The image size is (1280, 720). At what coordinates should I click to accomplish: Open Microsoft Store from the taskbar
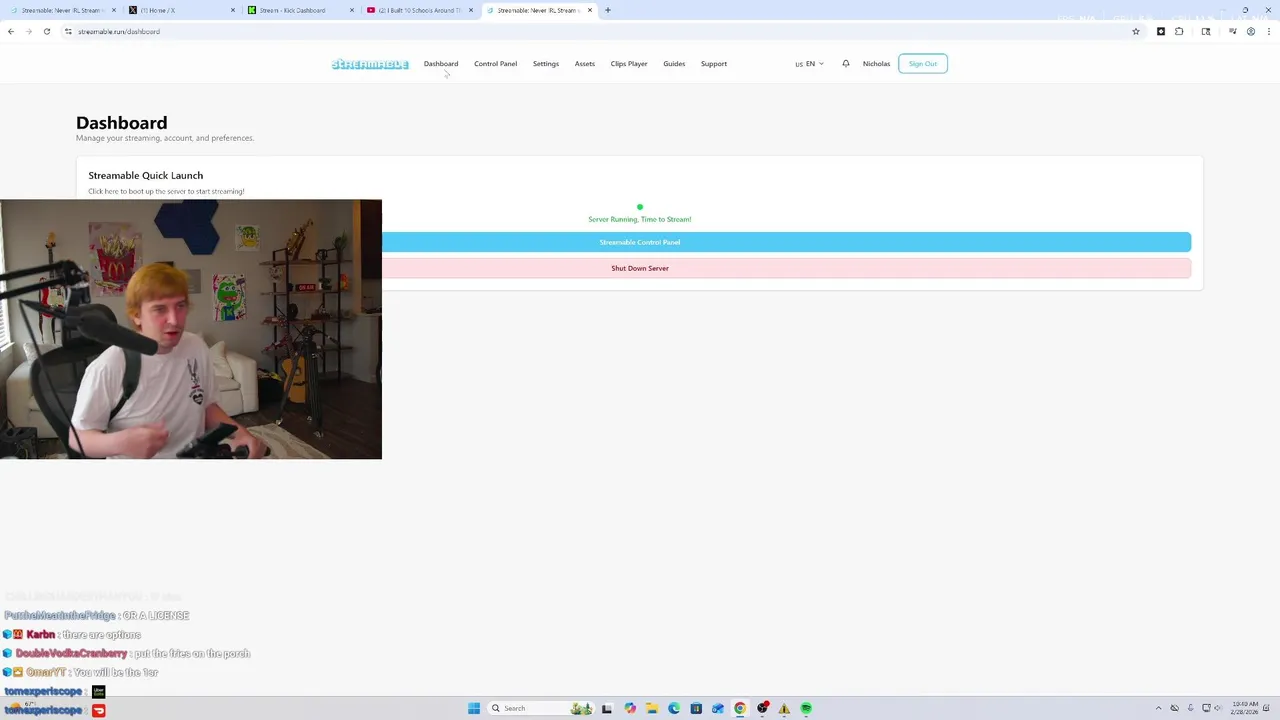click(x=696, y=708)
